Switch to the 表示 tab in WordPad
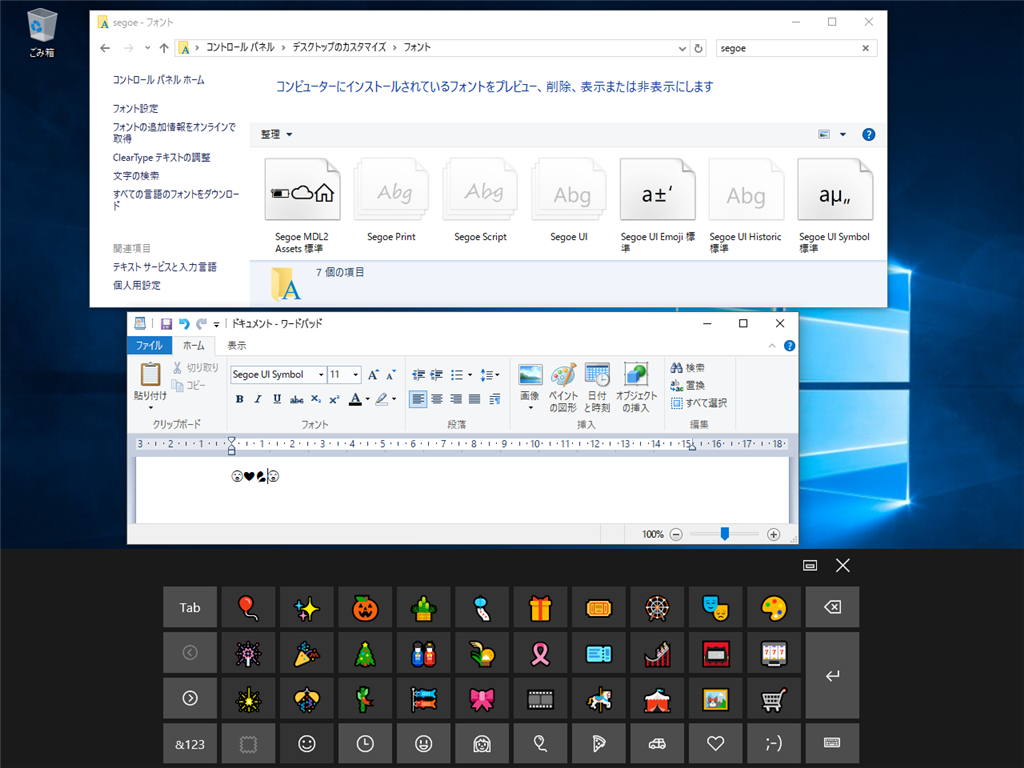1024x768 pixels. coord(236,345)
